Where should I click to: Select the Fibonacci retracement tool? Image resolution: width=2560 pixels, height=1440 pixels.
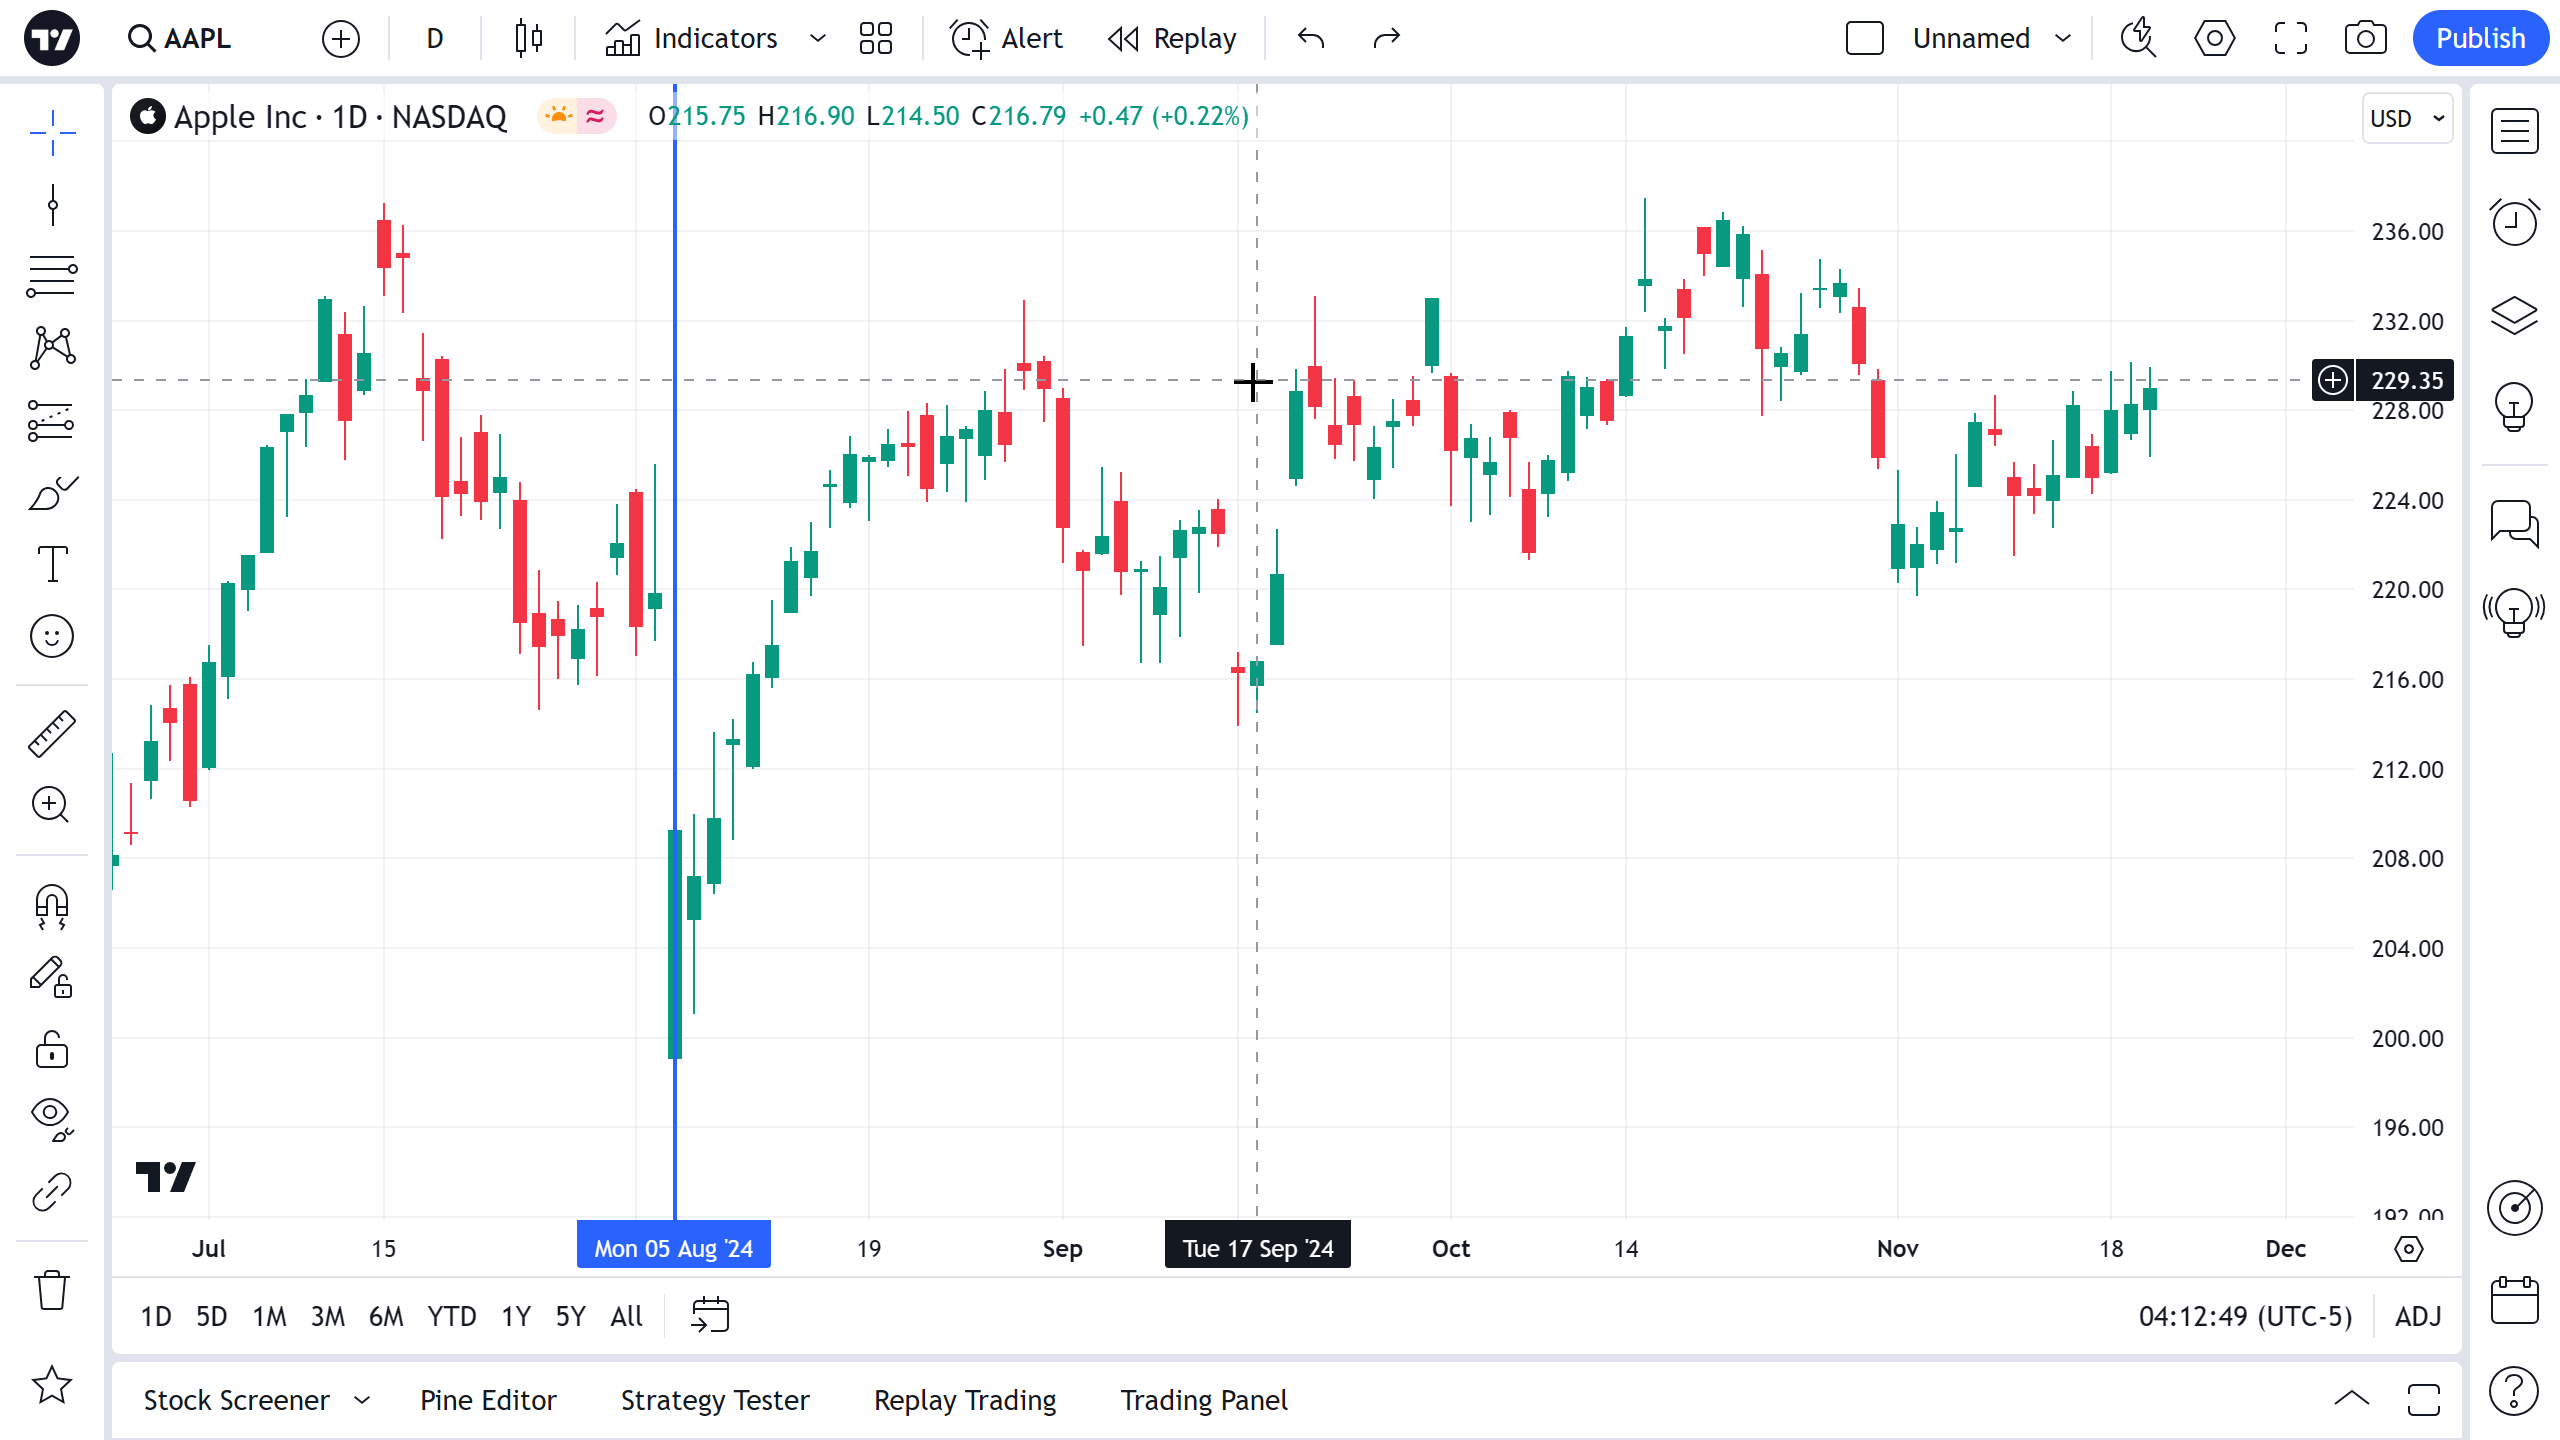[x=52, y=276]
